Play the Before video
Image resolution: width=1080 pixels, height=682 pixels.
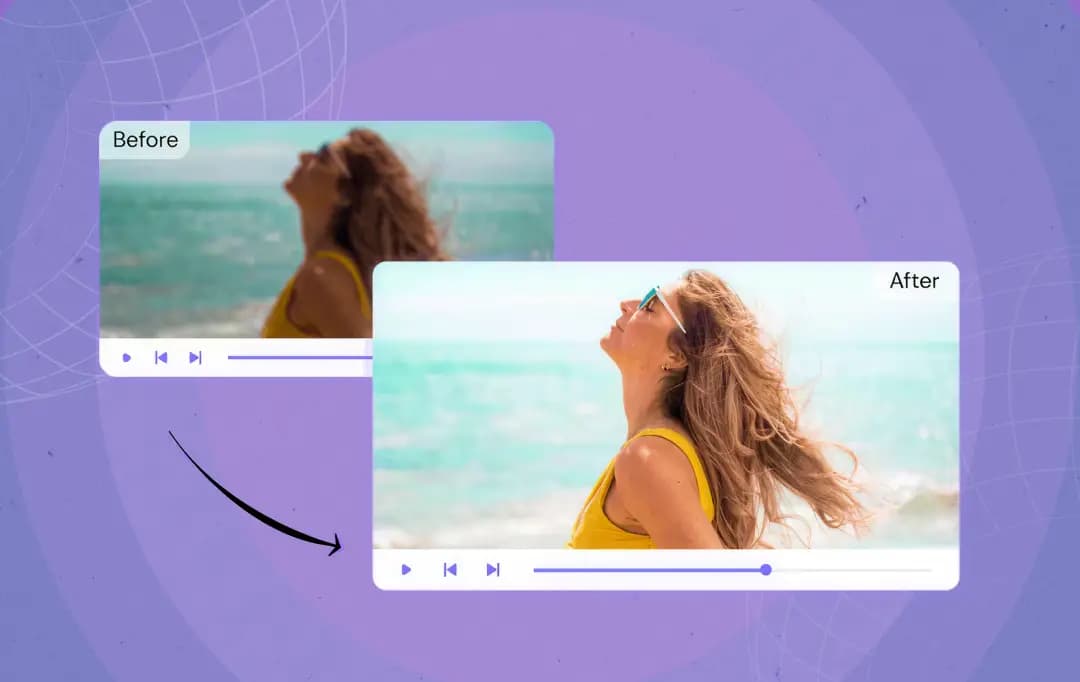tap(127, 358)
